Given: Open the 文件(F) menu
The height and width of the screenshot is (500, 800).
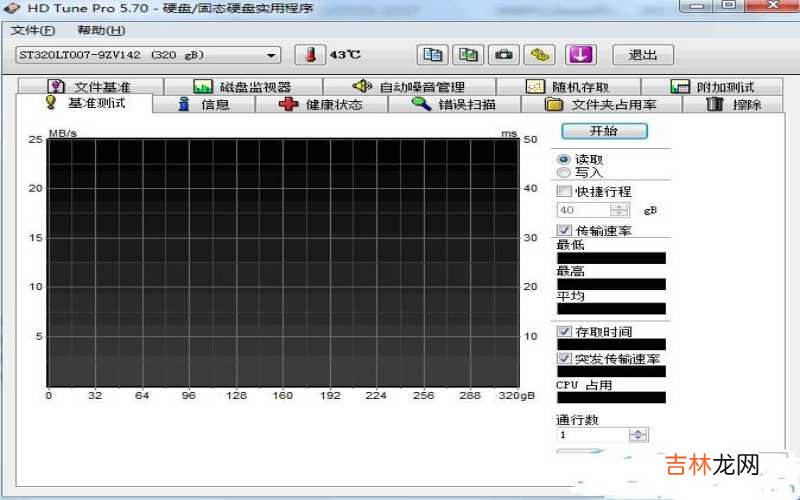Looking at the screenshot, I should [x=32, y=30].
